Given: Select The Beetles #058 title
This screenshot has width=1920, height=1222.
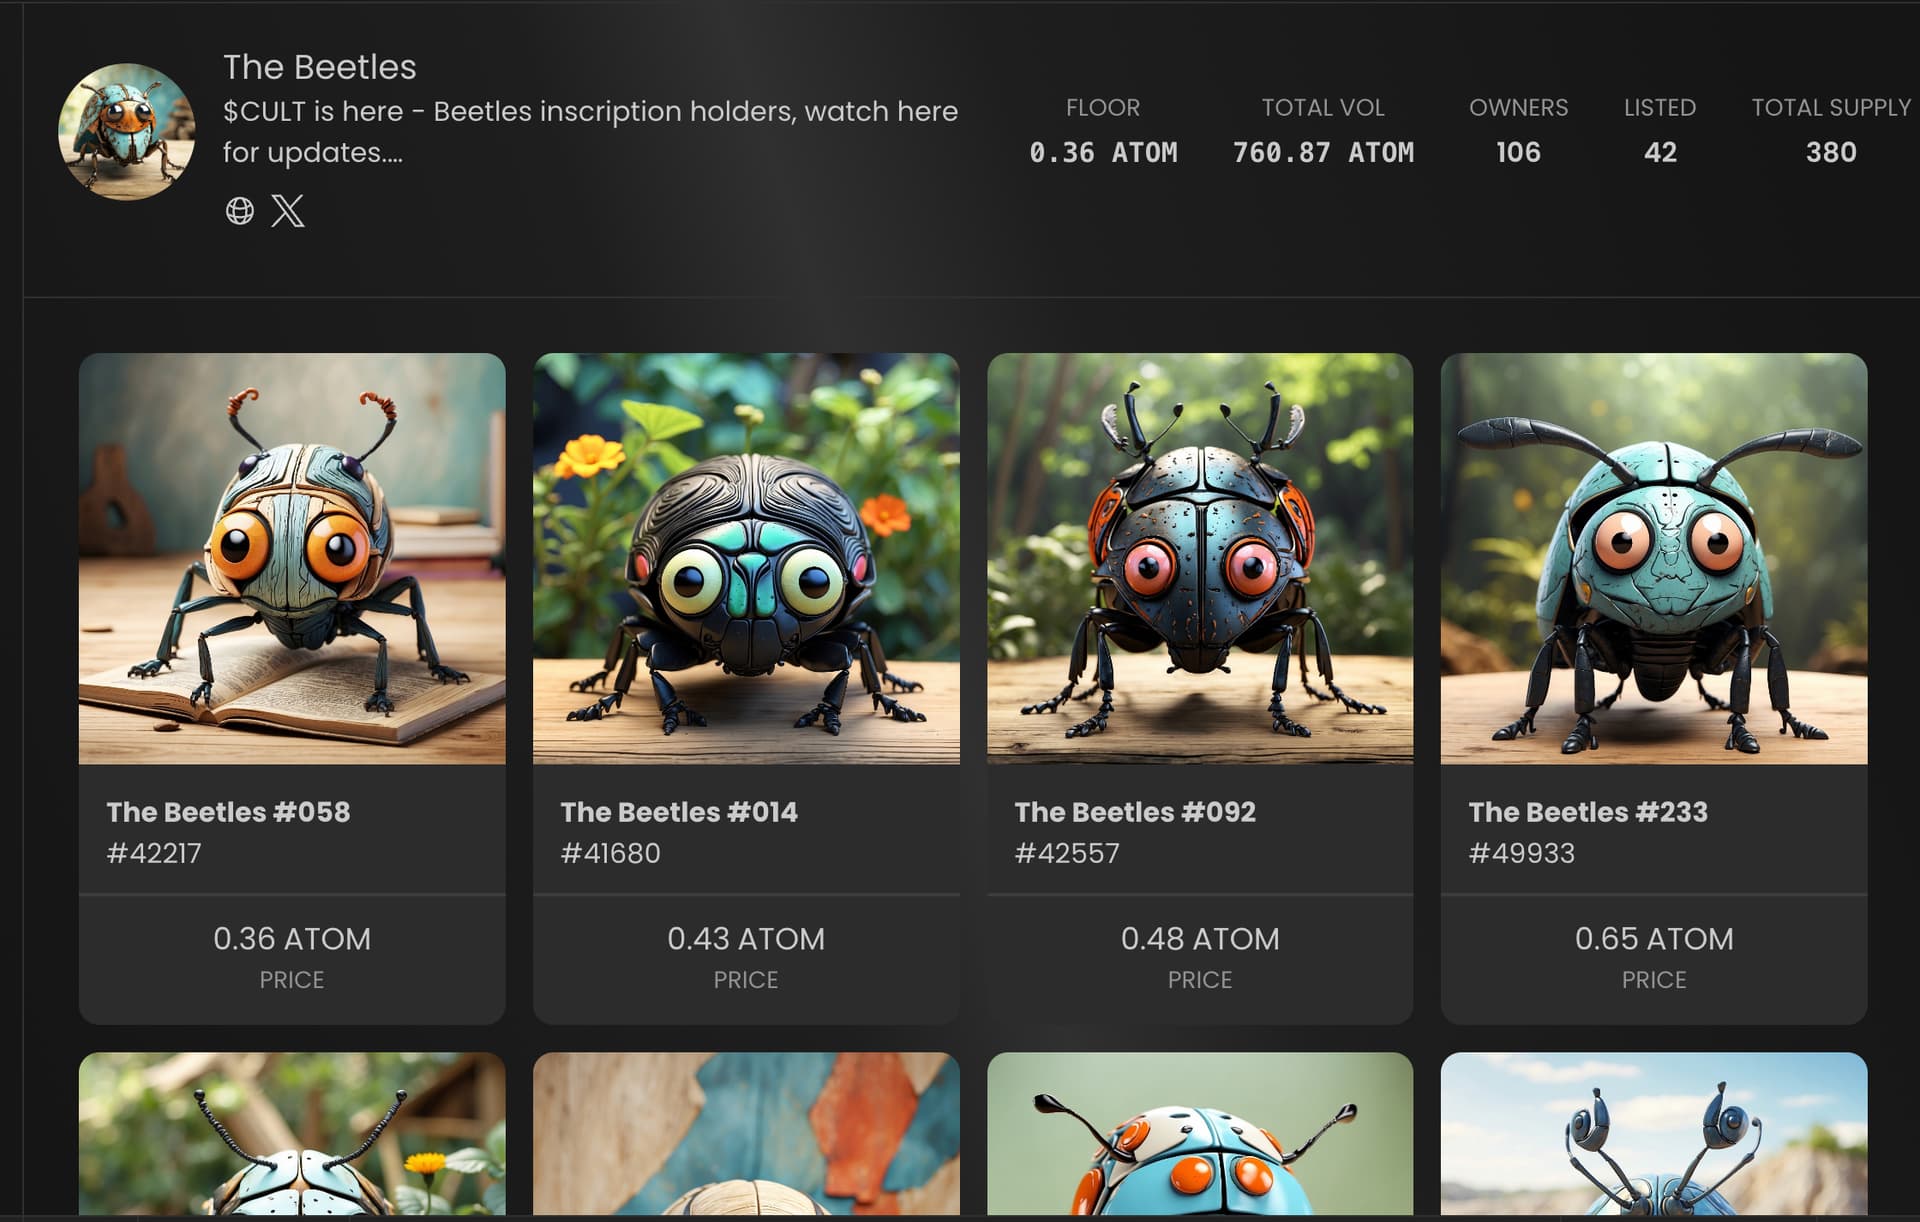Looking at the screenshot, I should [x=229, y=812].
